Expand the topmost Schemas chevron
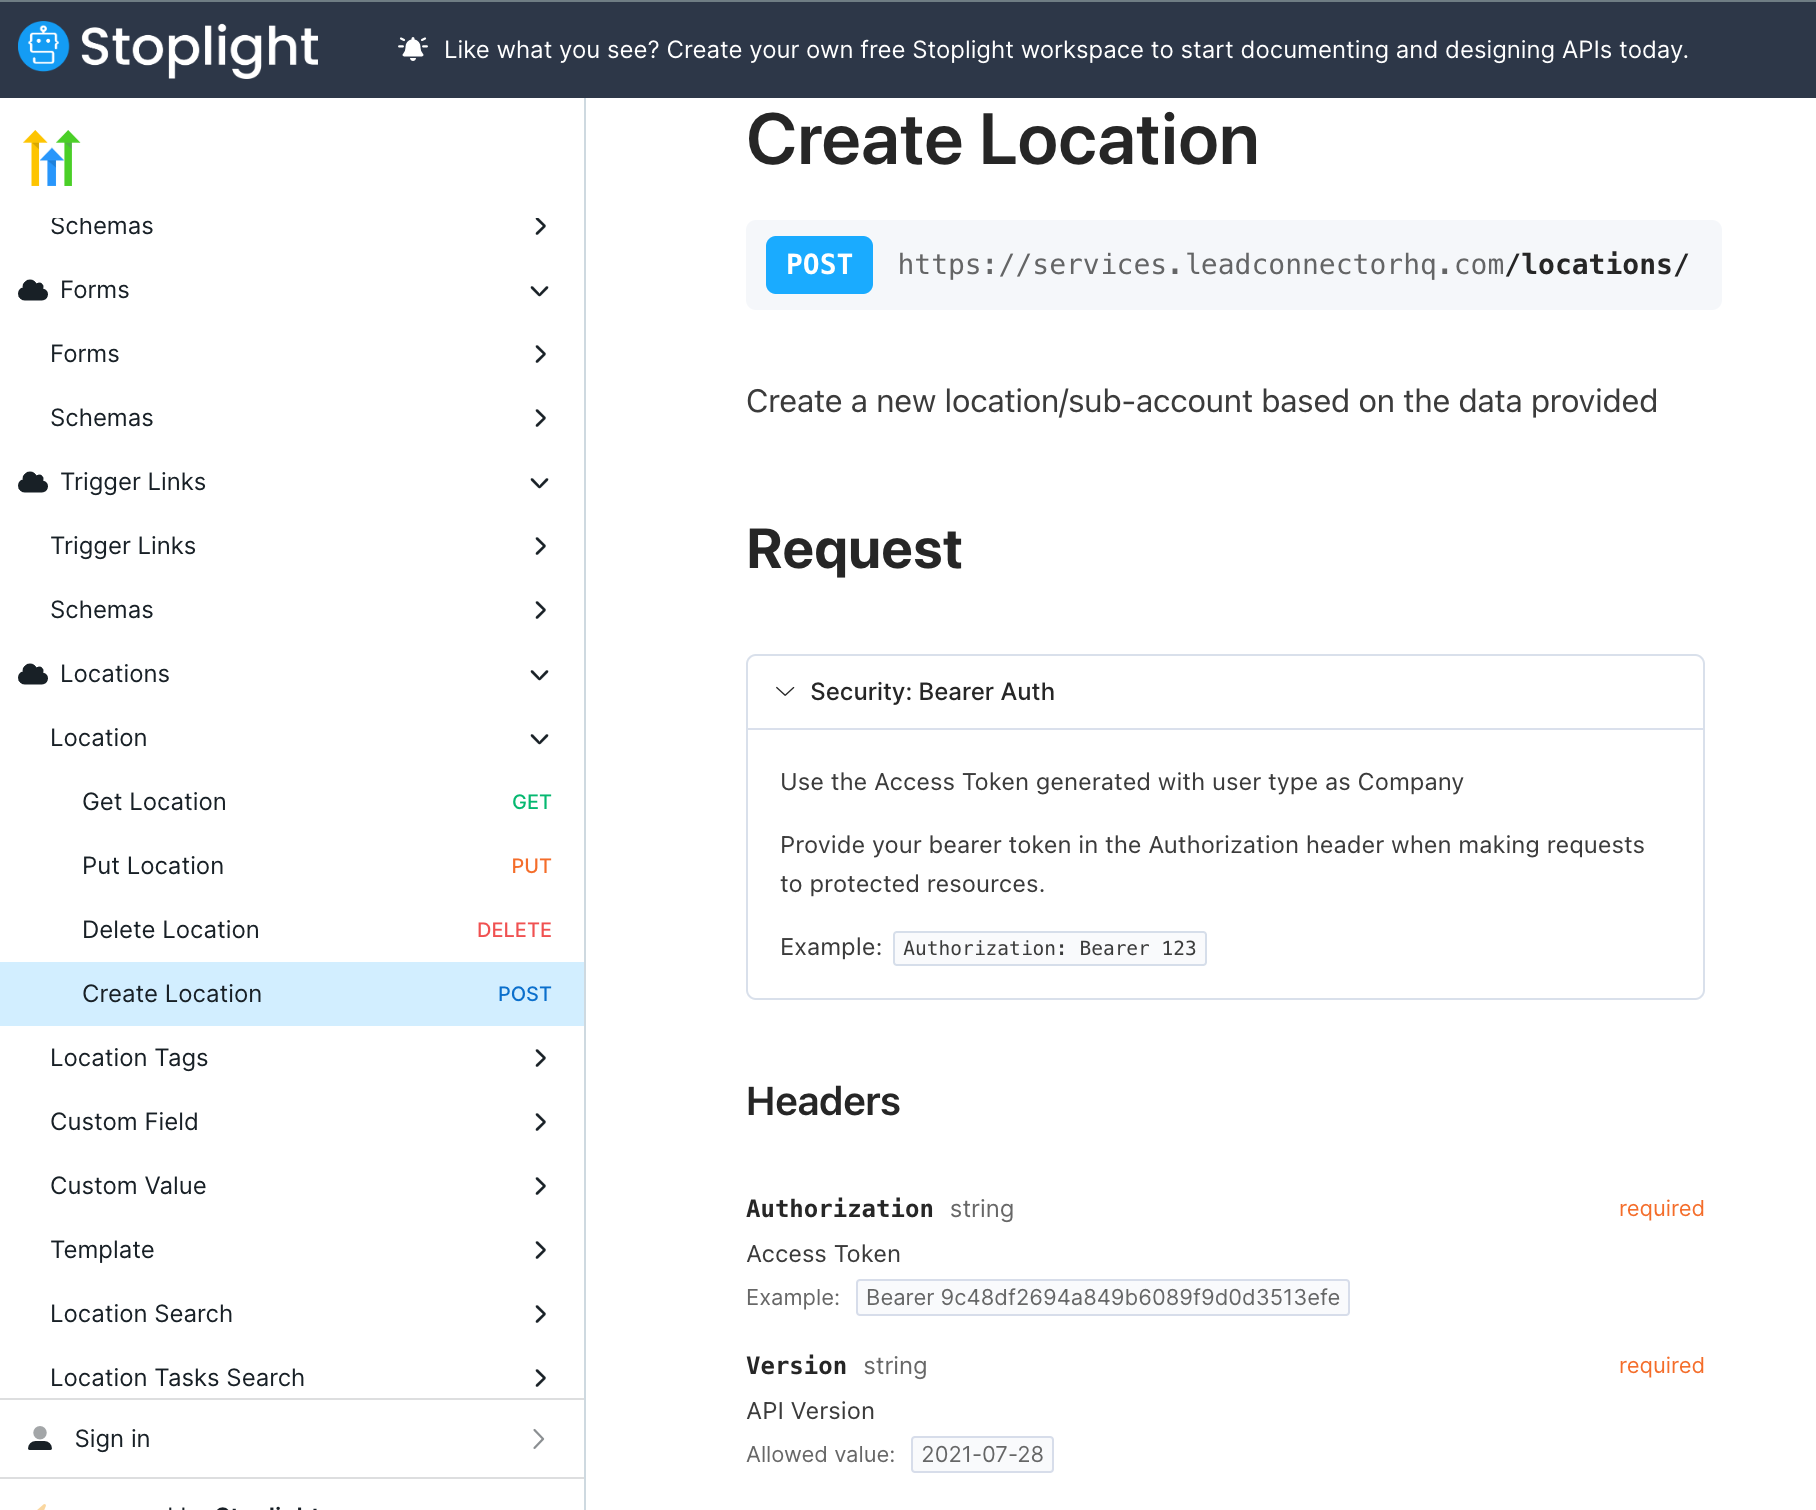Image resolution: width=1816 pixels, height=1510 pixels. click(x=540, y=226)
